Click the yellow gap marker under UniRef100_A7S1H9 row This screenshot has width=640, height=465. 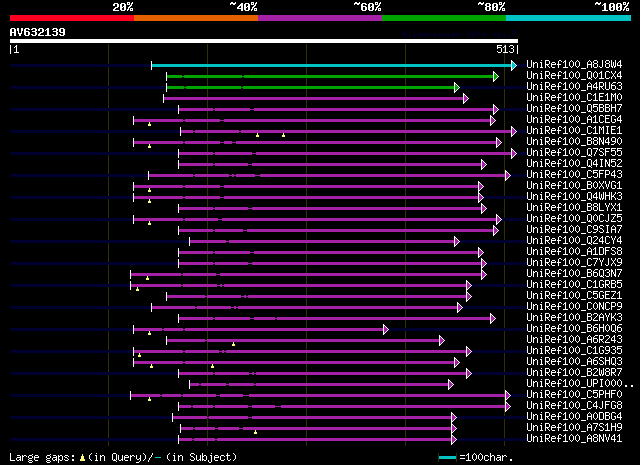256,432
